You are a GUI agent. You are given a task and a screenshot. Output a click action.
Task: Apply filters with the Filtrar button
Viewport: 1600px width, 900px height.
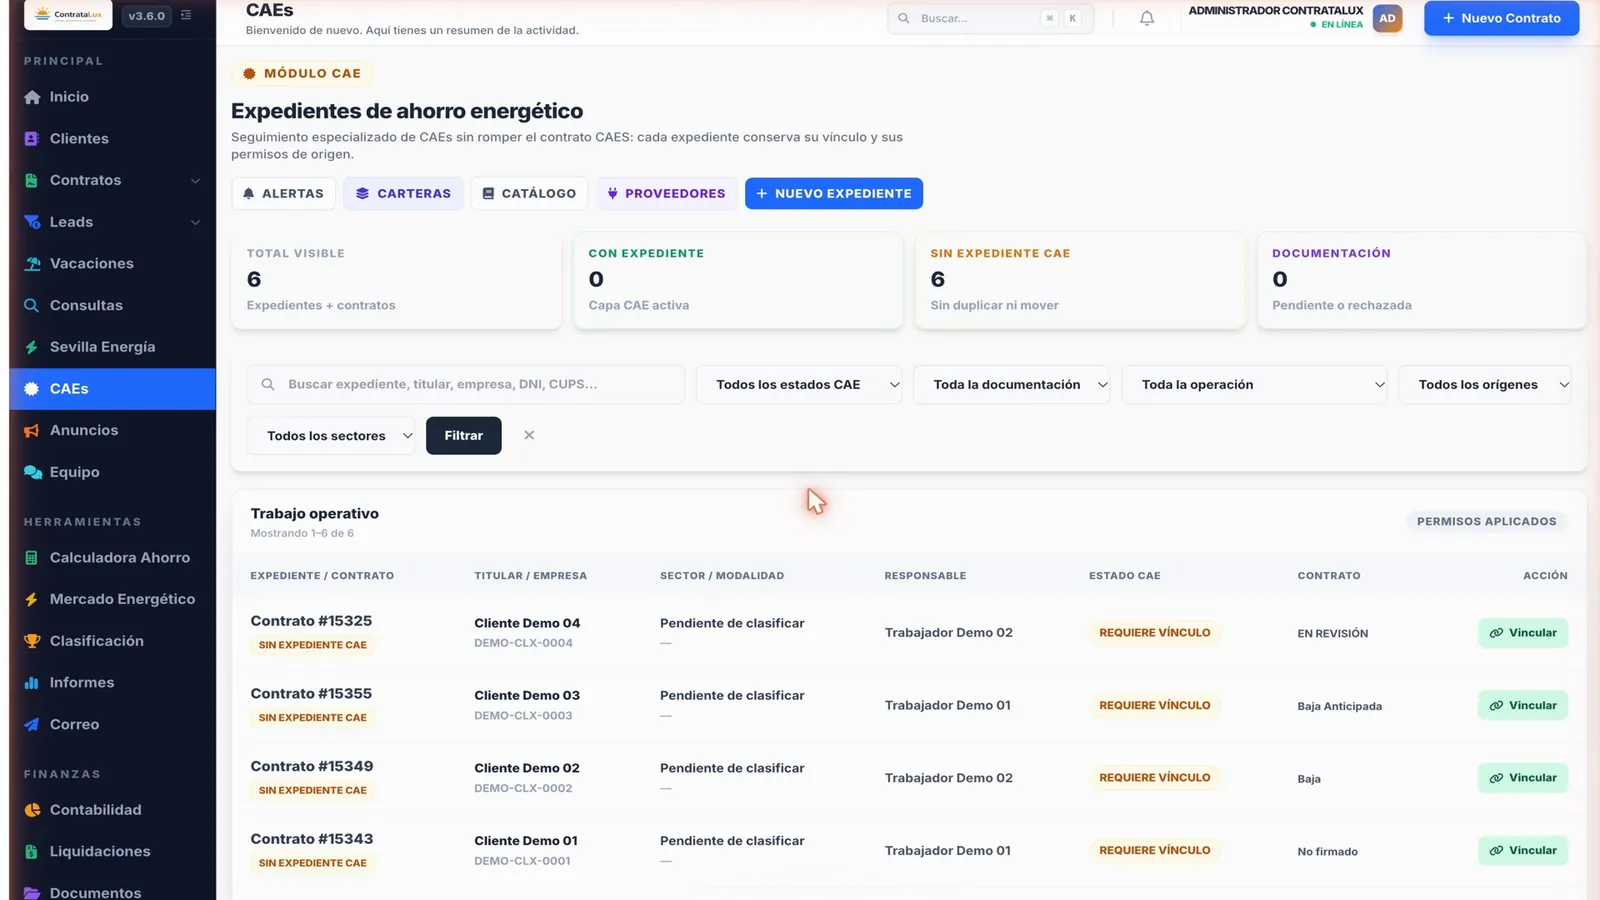(463, 436)
